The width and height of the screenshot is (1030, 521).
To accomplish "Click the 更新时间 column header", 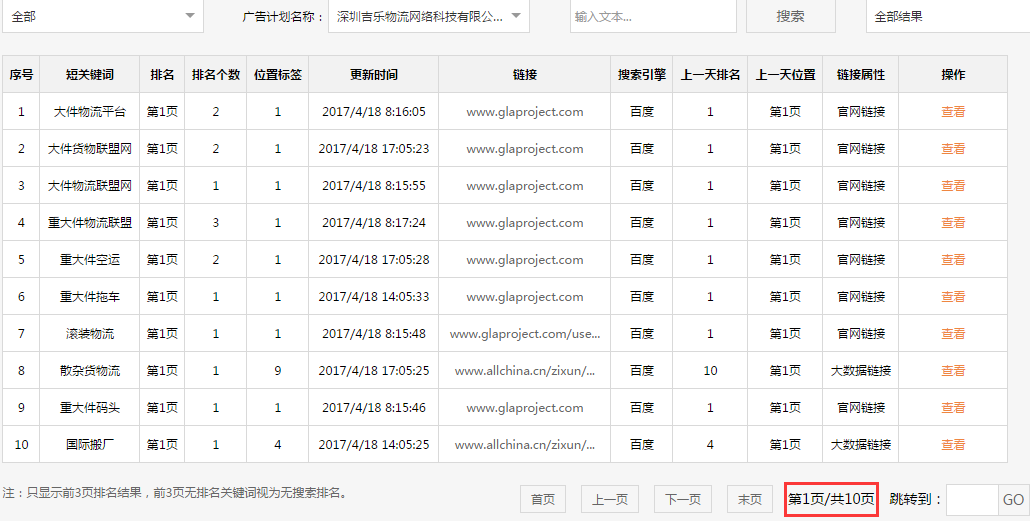I will click(x=374, y=74).
